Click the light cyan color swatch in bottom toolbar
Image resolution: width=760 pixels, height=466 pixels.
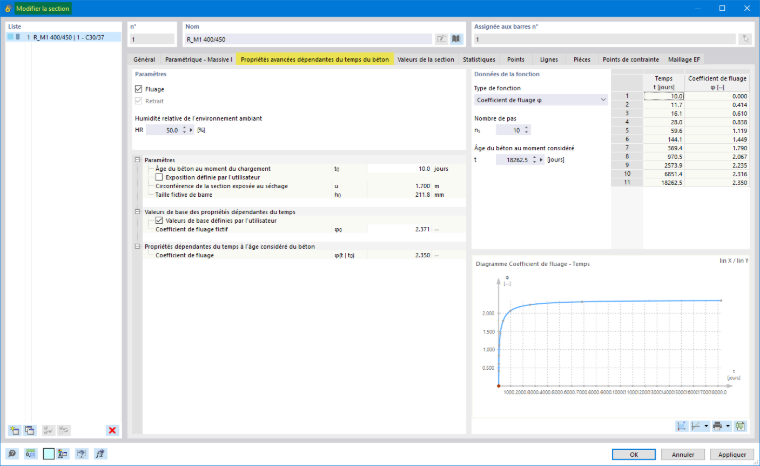(x=48, y=454)
